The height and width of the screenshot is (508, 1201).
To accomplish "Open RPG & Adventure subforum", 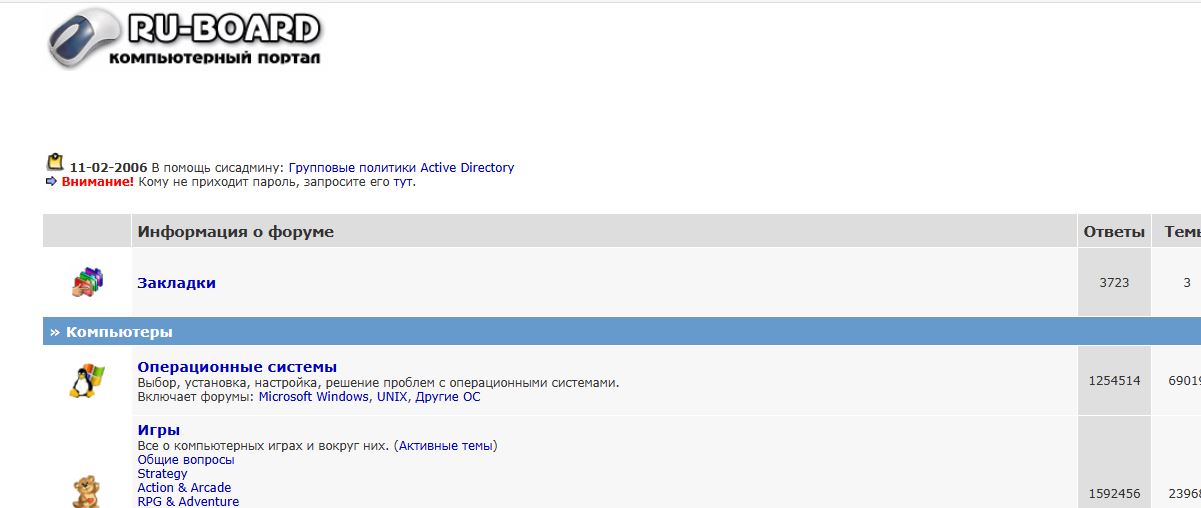I will coord(188,502).
